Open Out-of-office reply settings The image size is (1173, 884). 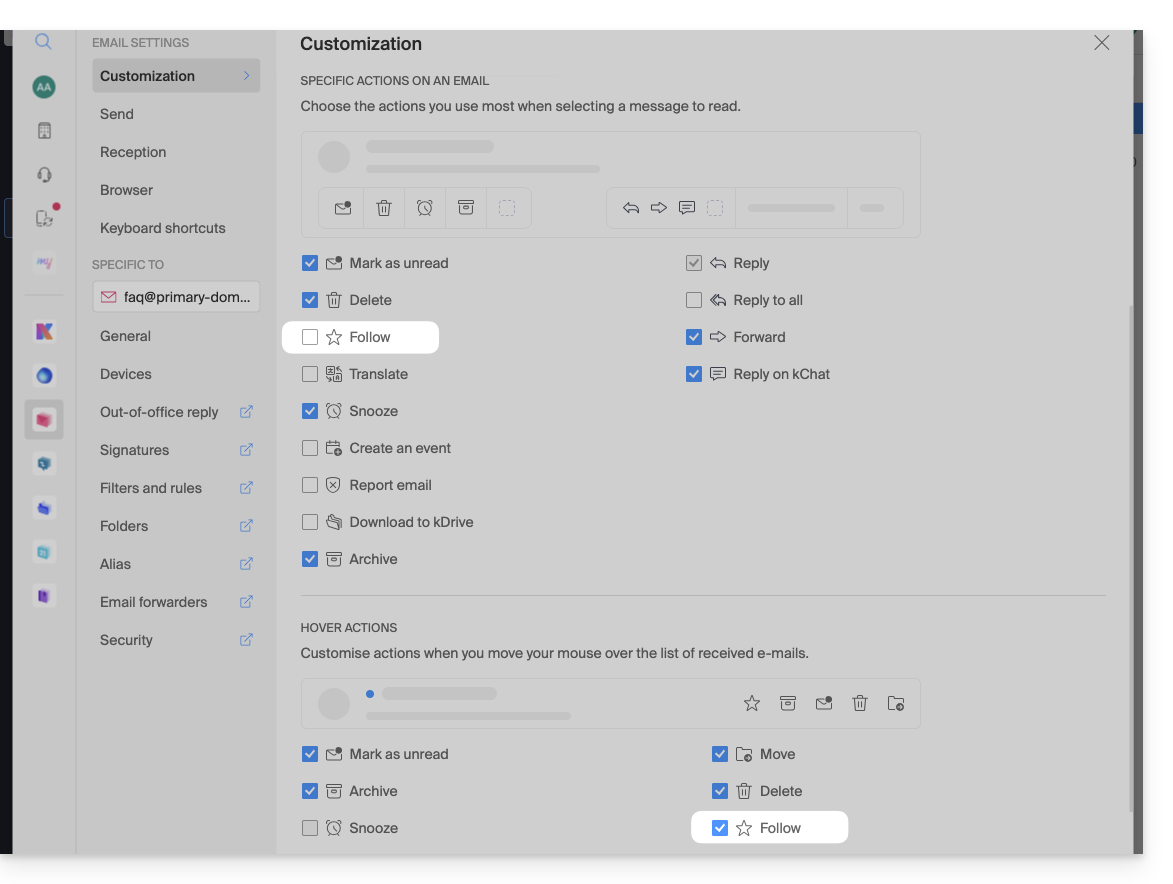pos(159,412)
